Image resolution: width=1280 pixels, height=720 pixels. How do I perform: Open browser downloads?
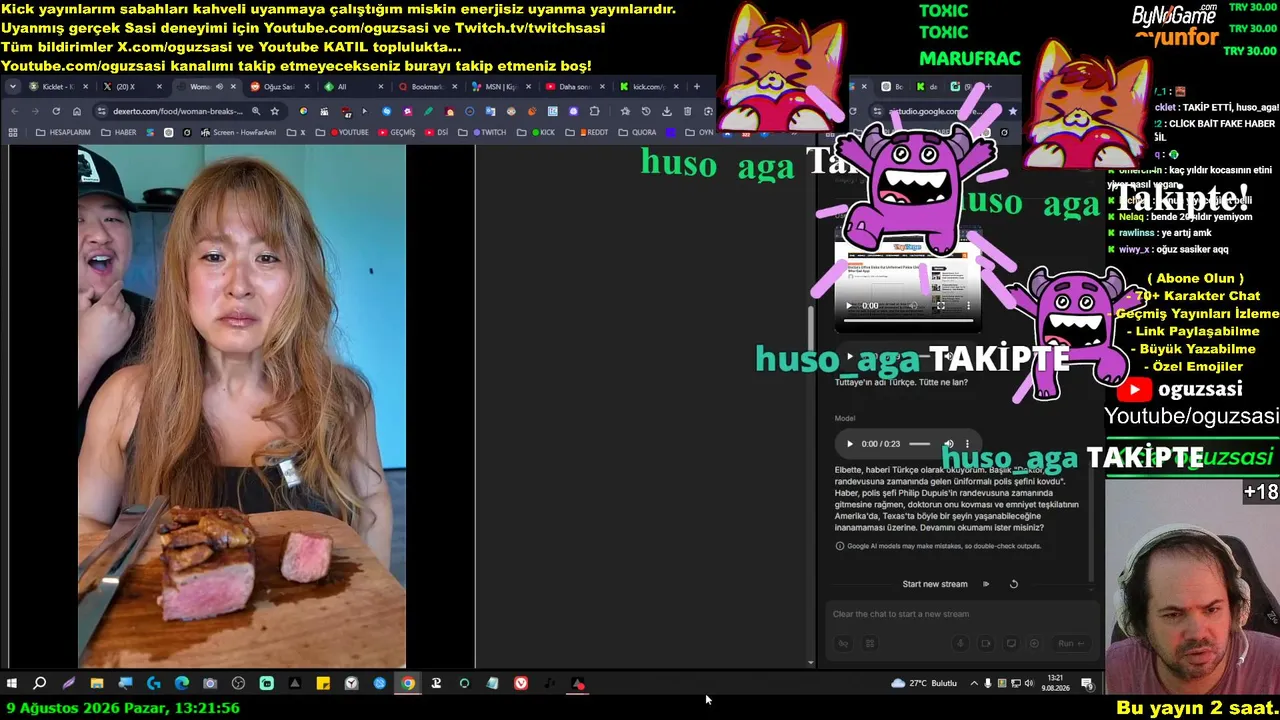pos(667,111)
